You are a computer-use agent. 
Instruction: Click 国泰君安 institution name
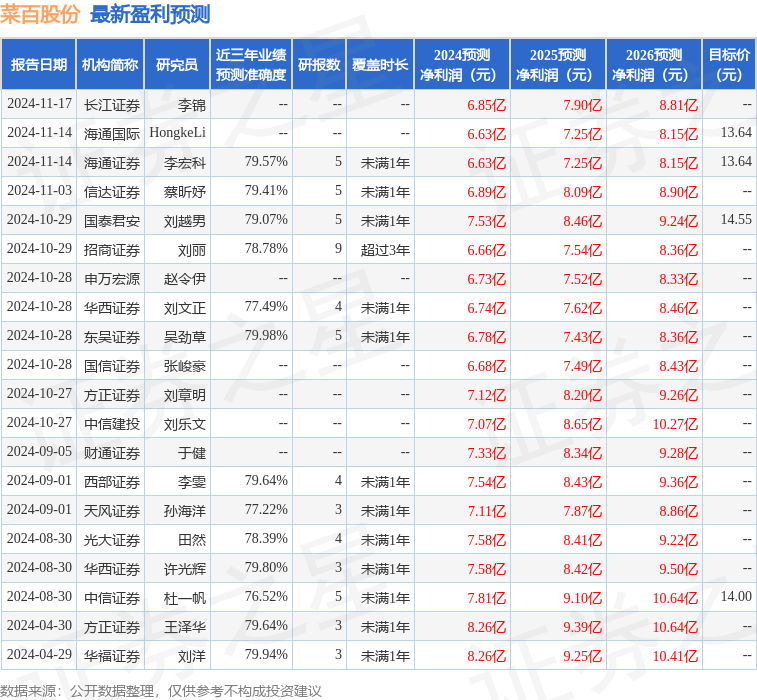pyautogui.click(x=112, y=221)
